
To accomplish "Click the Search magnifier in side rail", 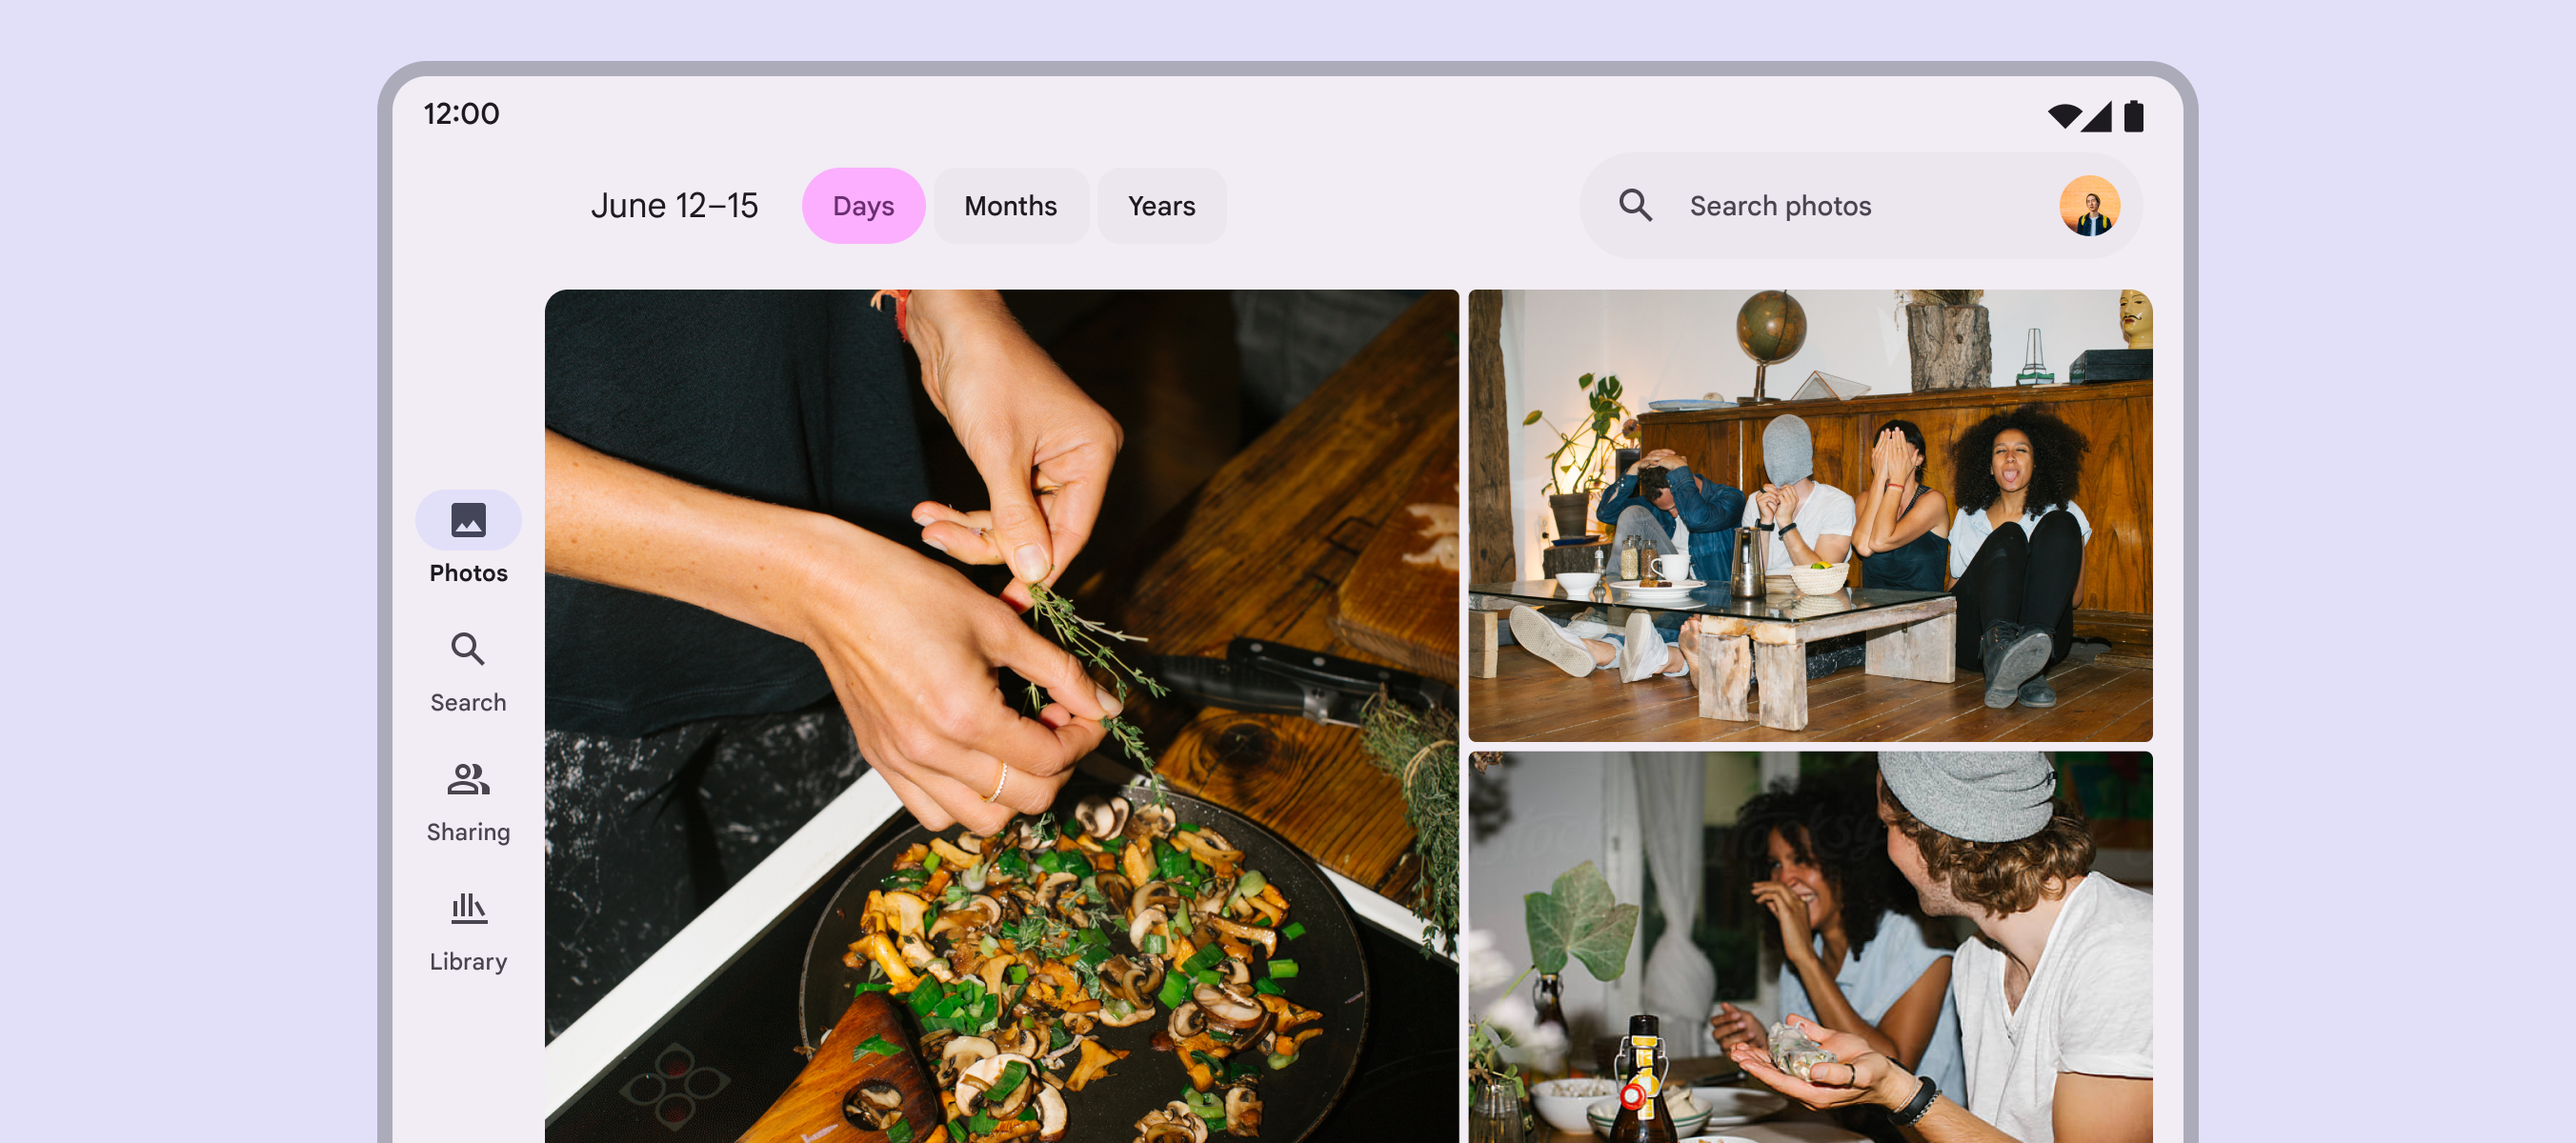I will pyautogui.click(x=468, y=650).
